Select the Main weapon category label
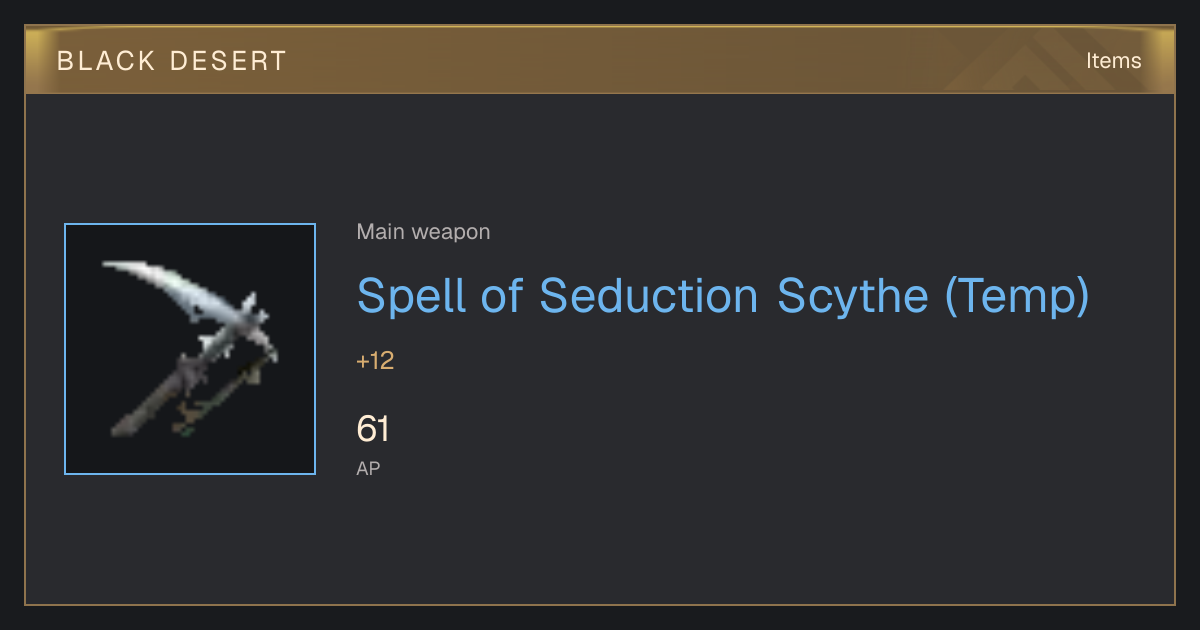1200x630 pixels. coord(423,232)
